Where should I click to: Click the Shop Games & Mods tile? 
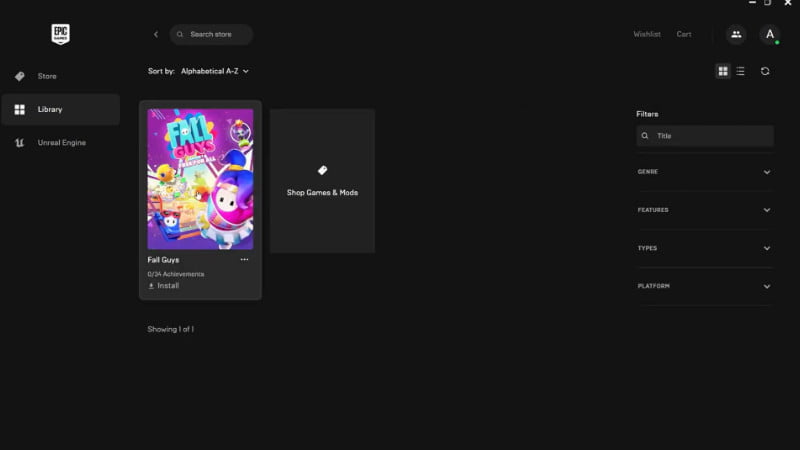pos(322,181)
